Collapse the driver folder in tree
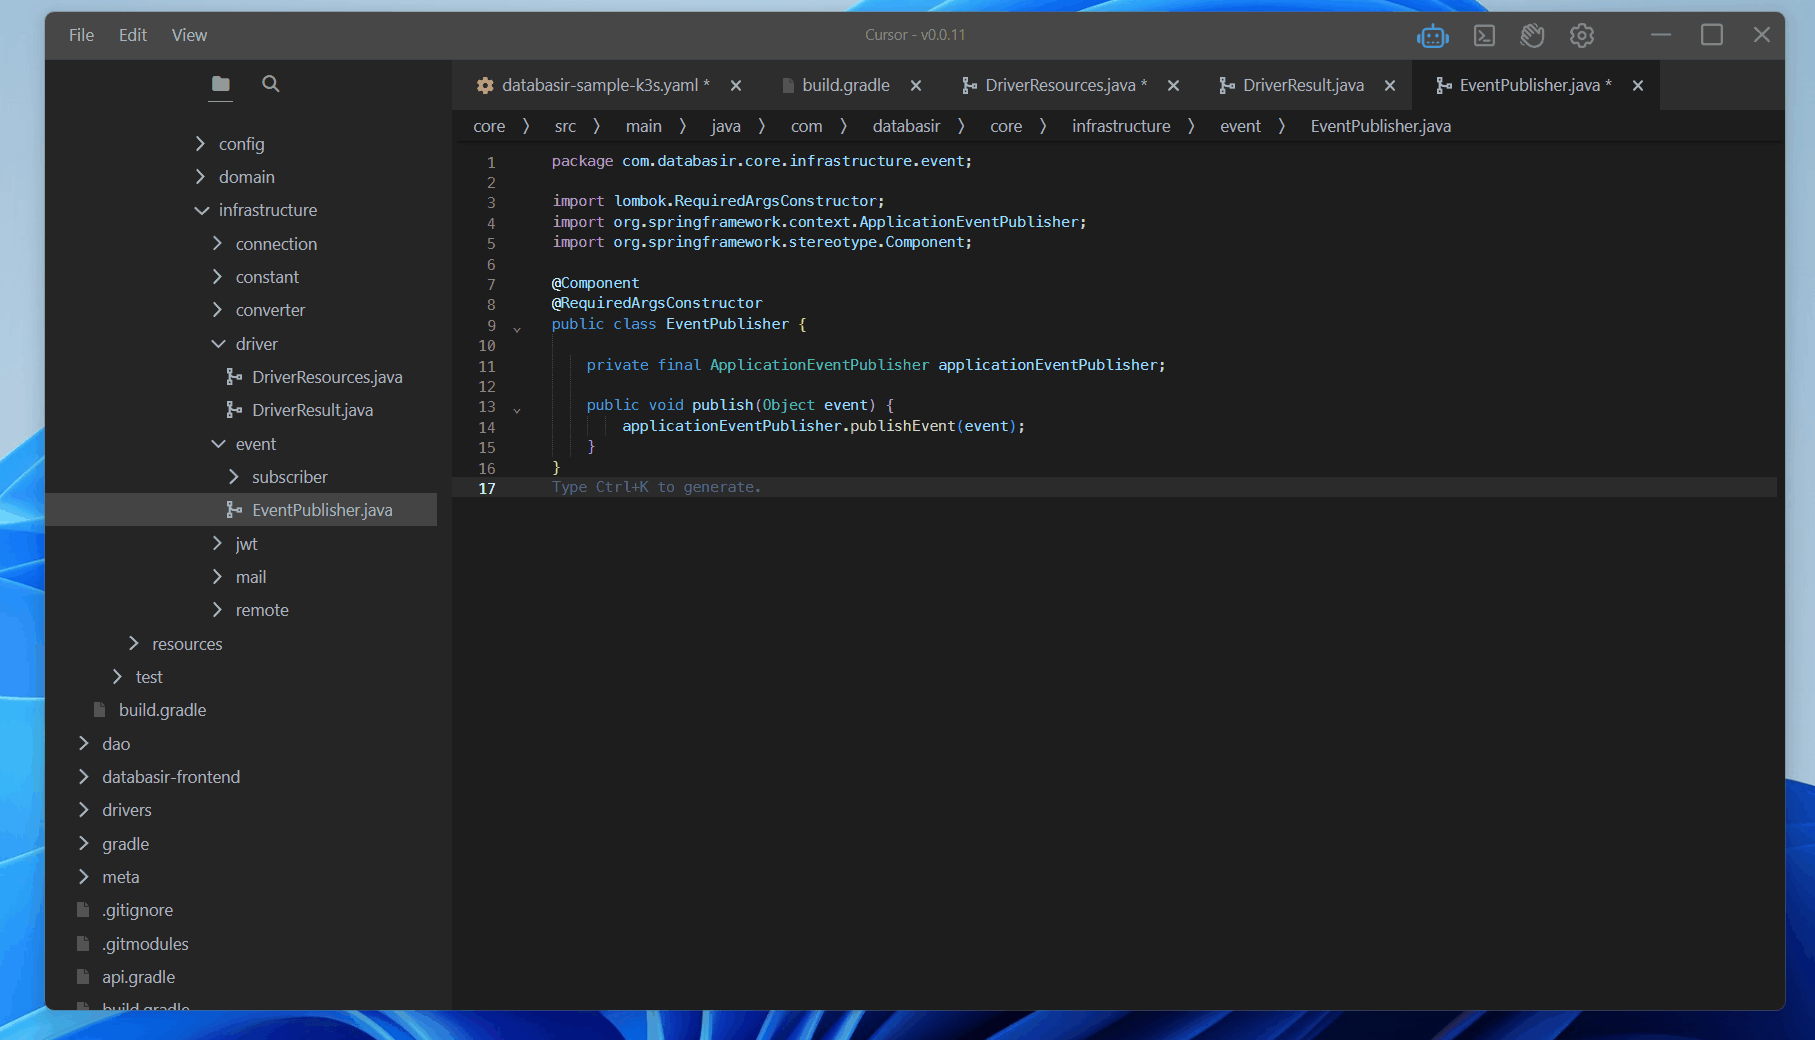 (218, 344)
